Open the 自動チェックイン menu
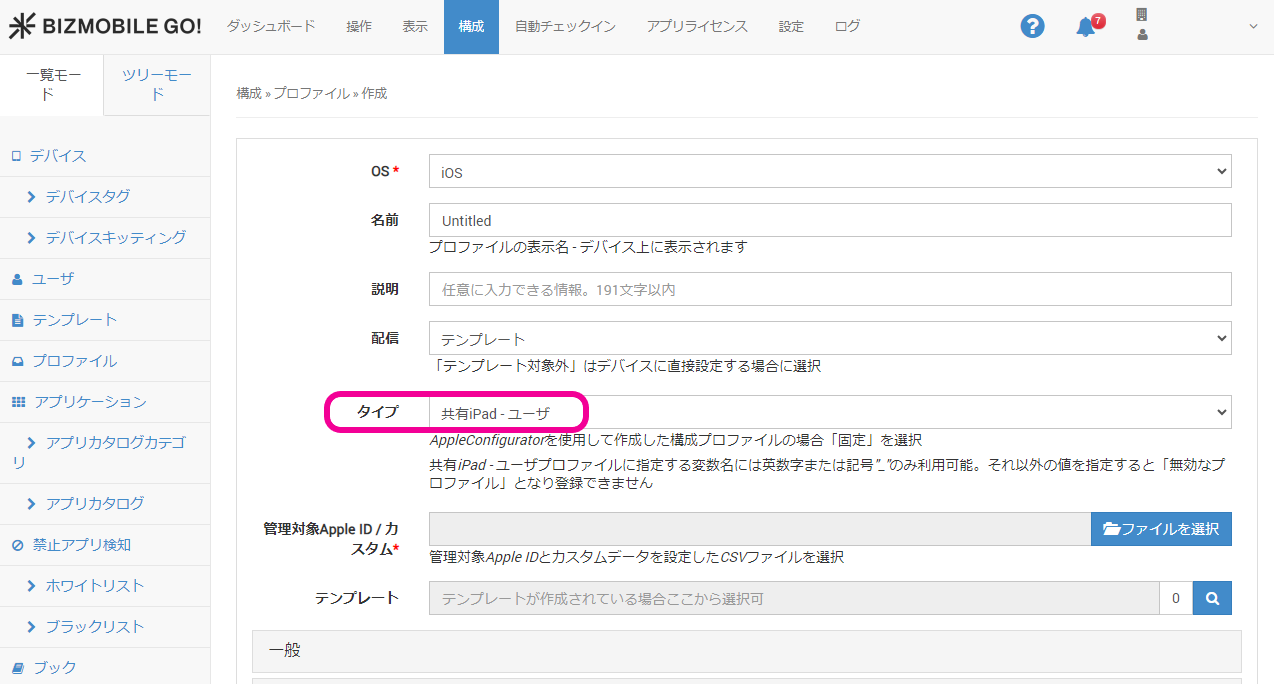Image resolution: width=1274 pixels, height=684 pixels. (x=565, y=27)
